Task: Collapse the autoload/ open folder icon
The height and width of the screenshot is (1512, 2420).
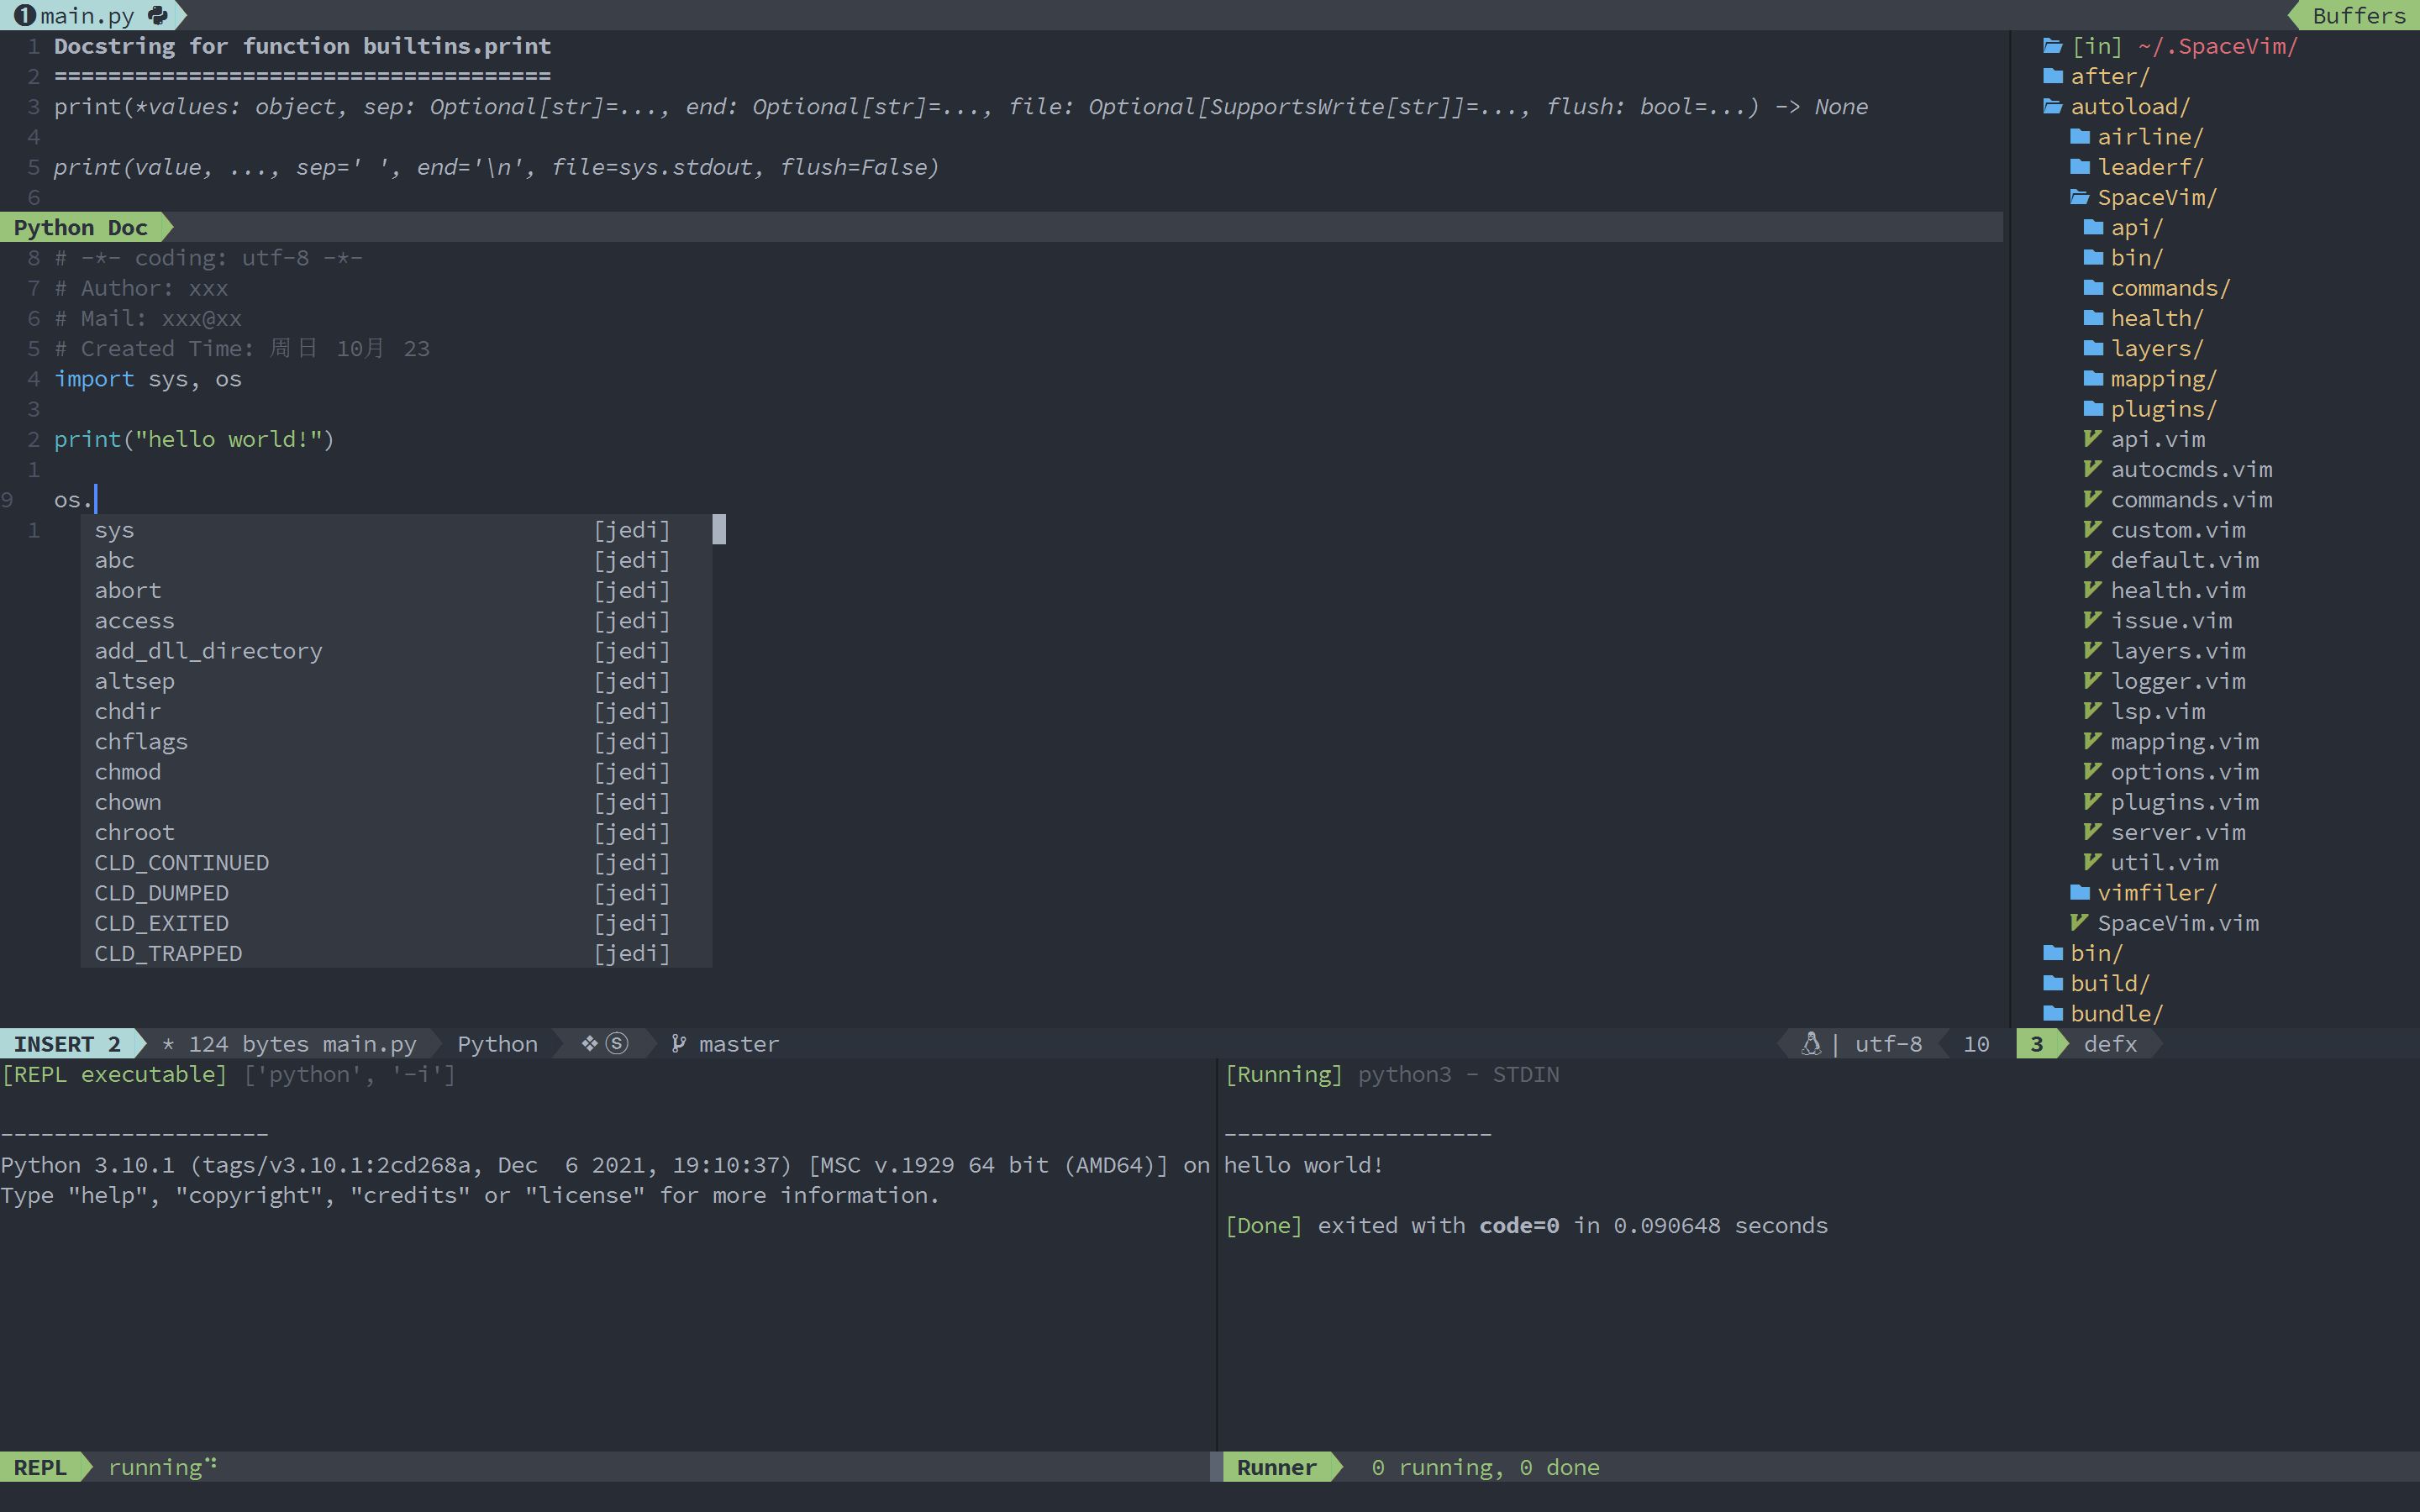Action: tap(2053, 106)
